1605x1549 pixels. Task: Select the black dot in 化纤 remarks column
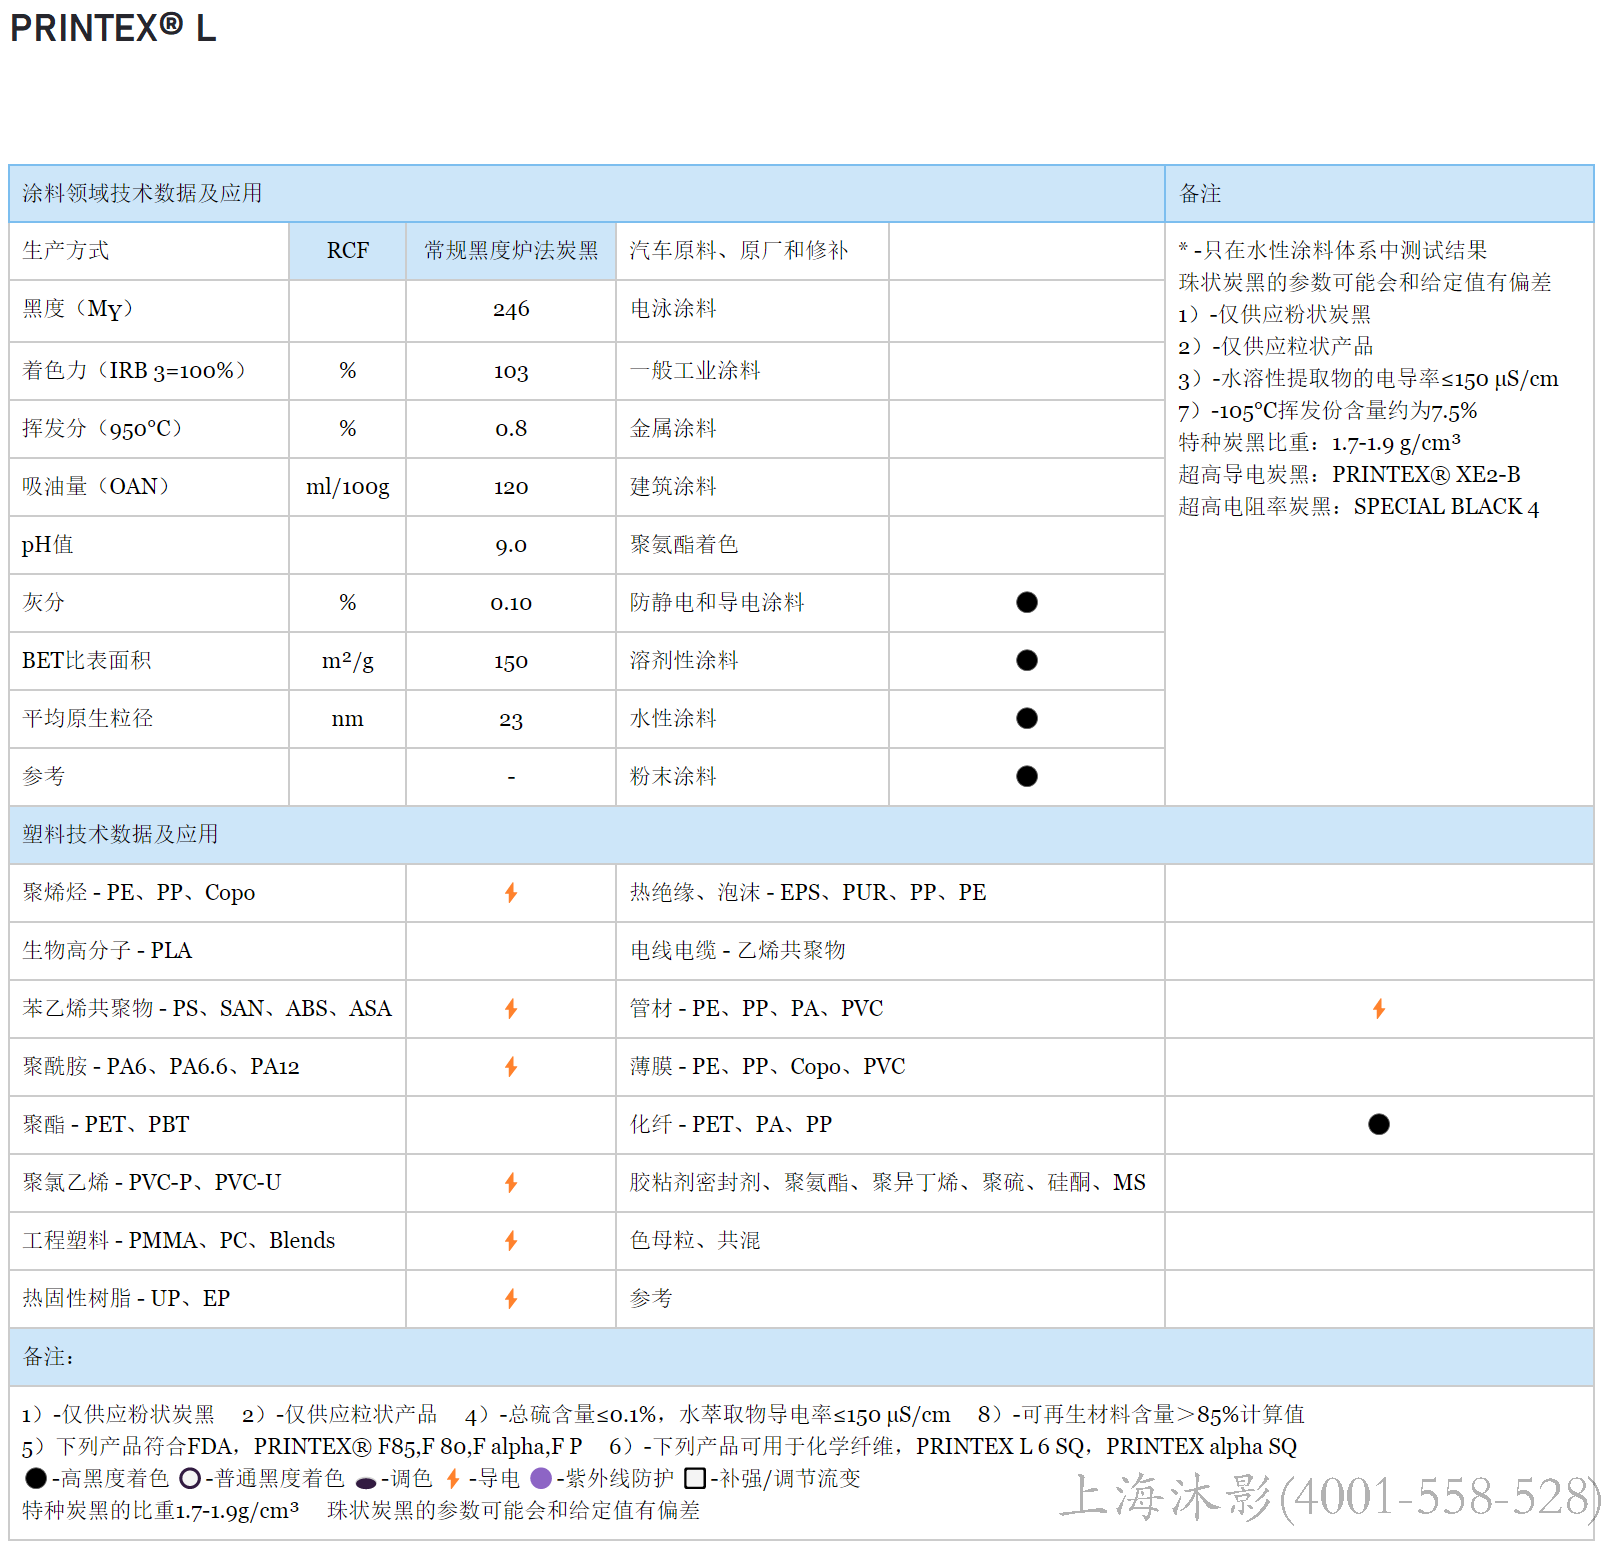(x=1379, y=1124)
